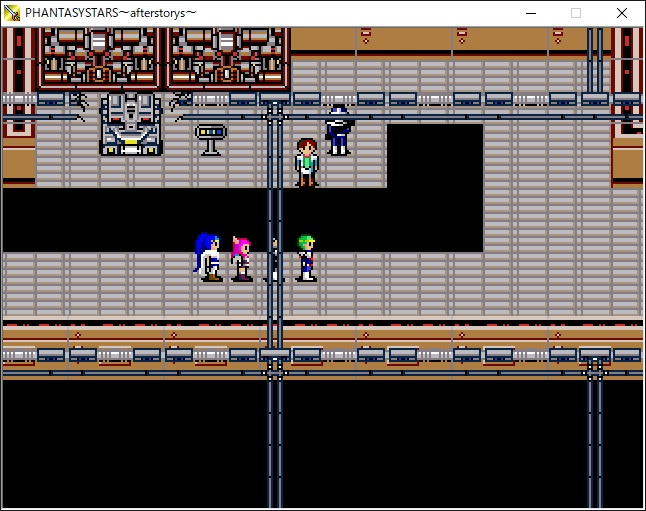The height and width of the screenshot is (511, 646).
Task: Talk to the dark blue uniformed guard
Action: tap(339, 130)
